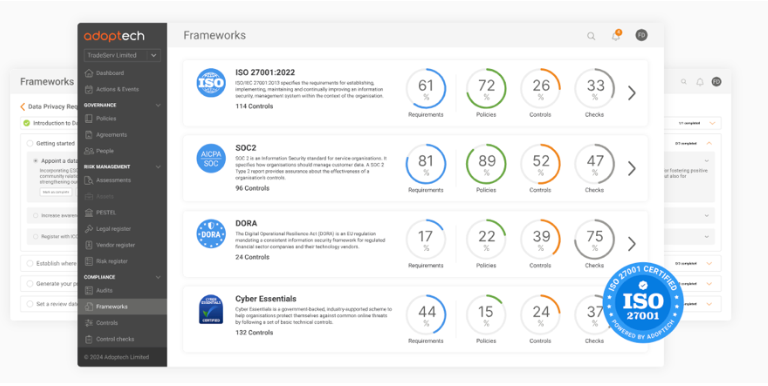
Task: Click the DORA framework title
Action: pyautogui.click(x=246, y=223)
